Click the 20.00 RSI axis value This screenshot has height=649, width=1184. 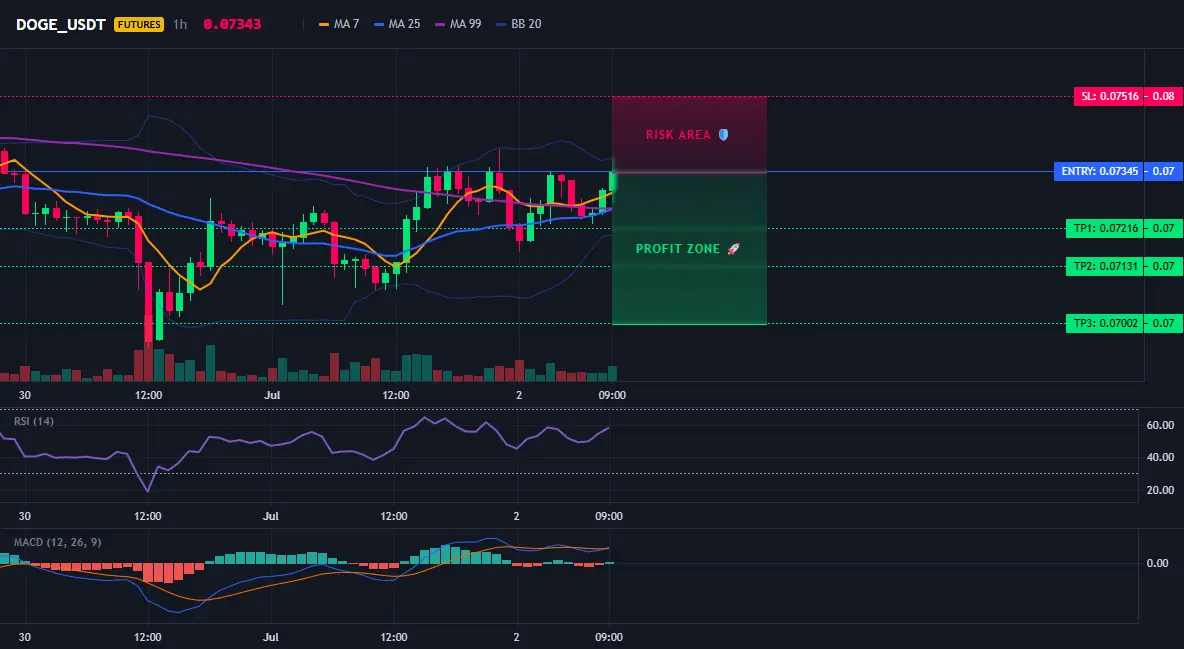1160,490
